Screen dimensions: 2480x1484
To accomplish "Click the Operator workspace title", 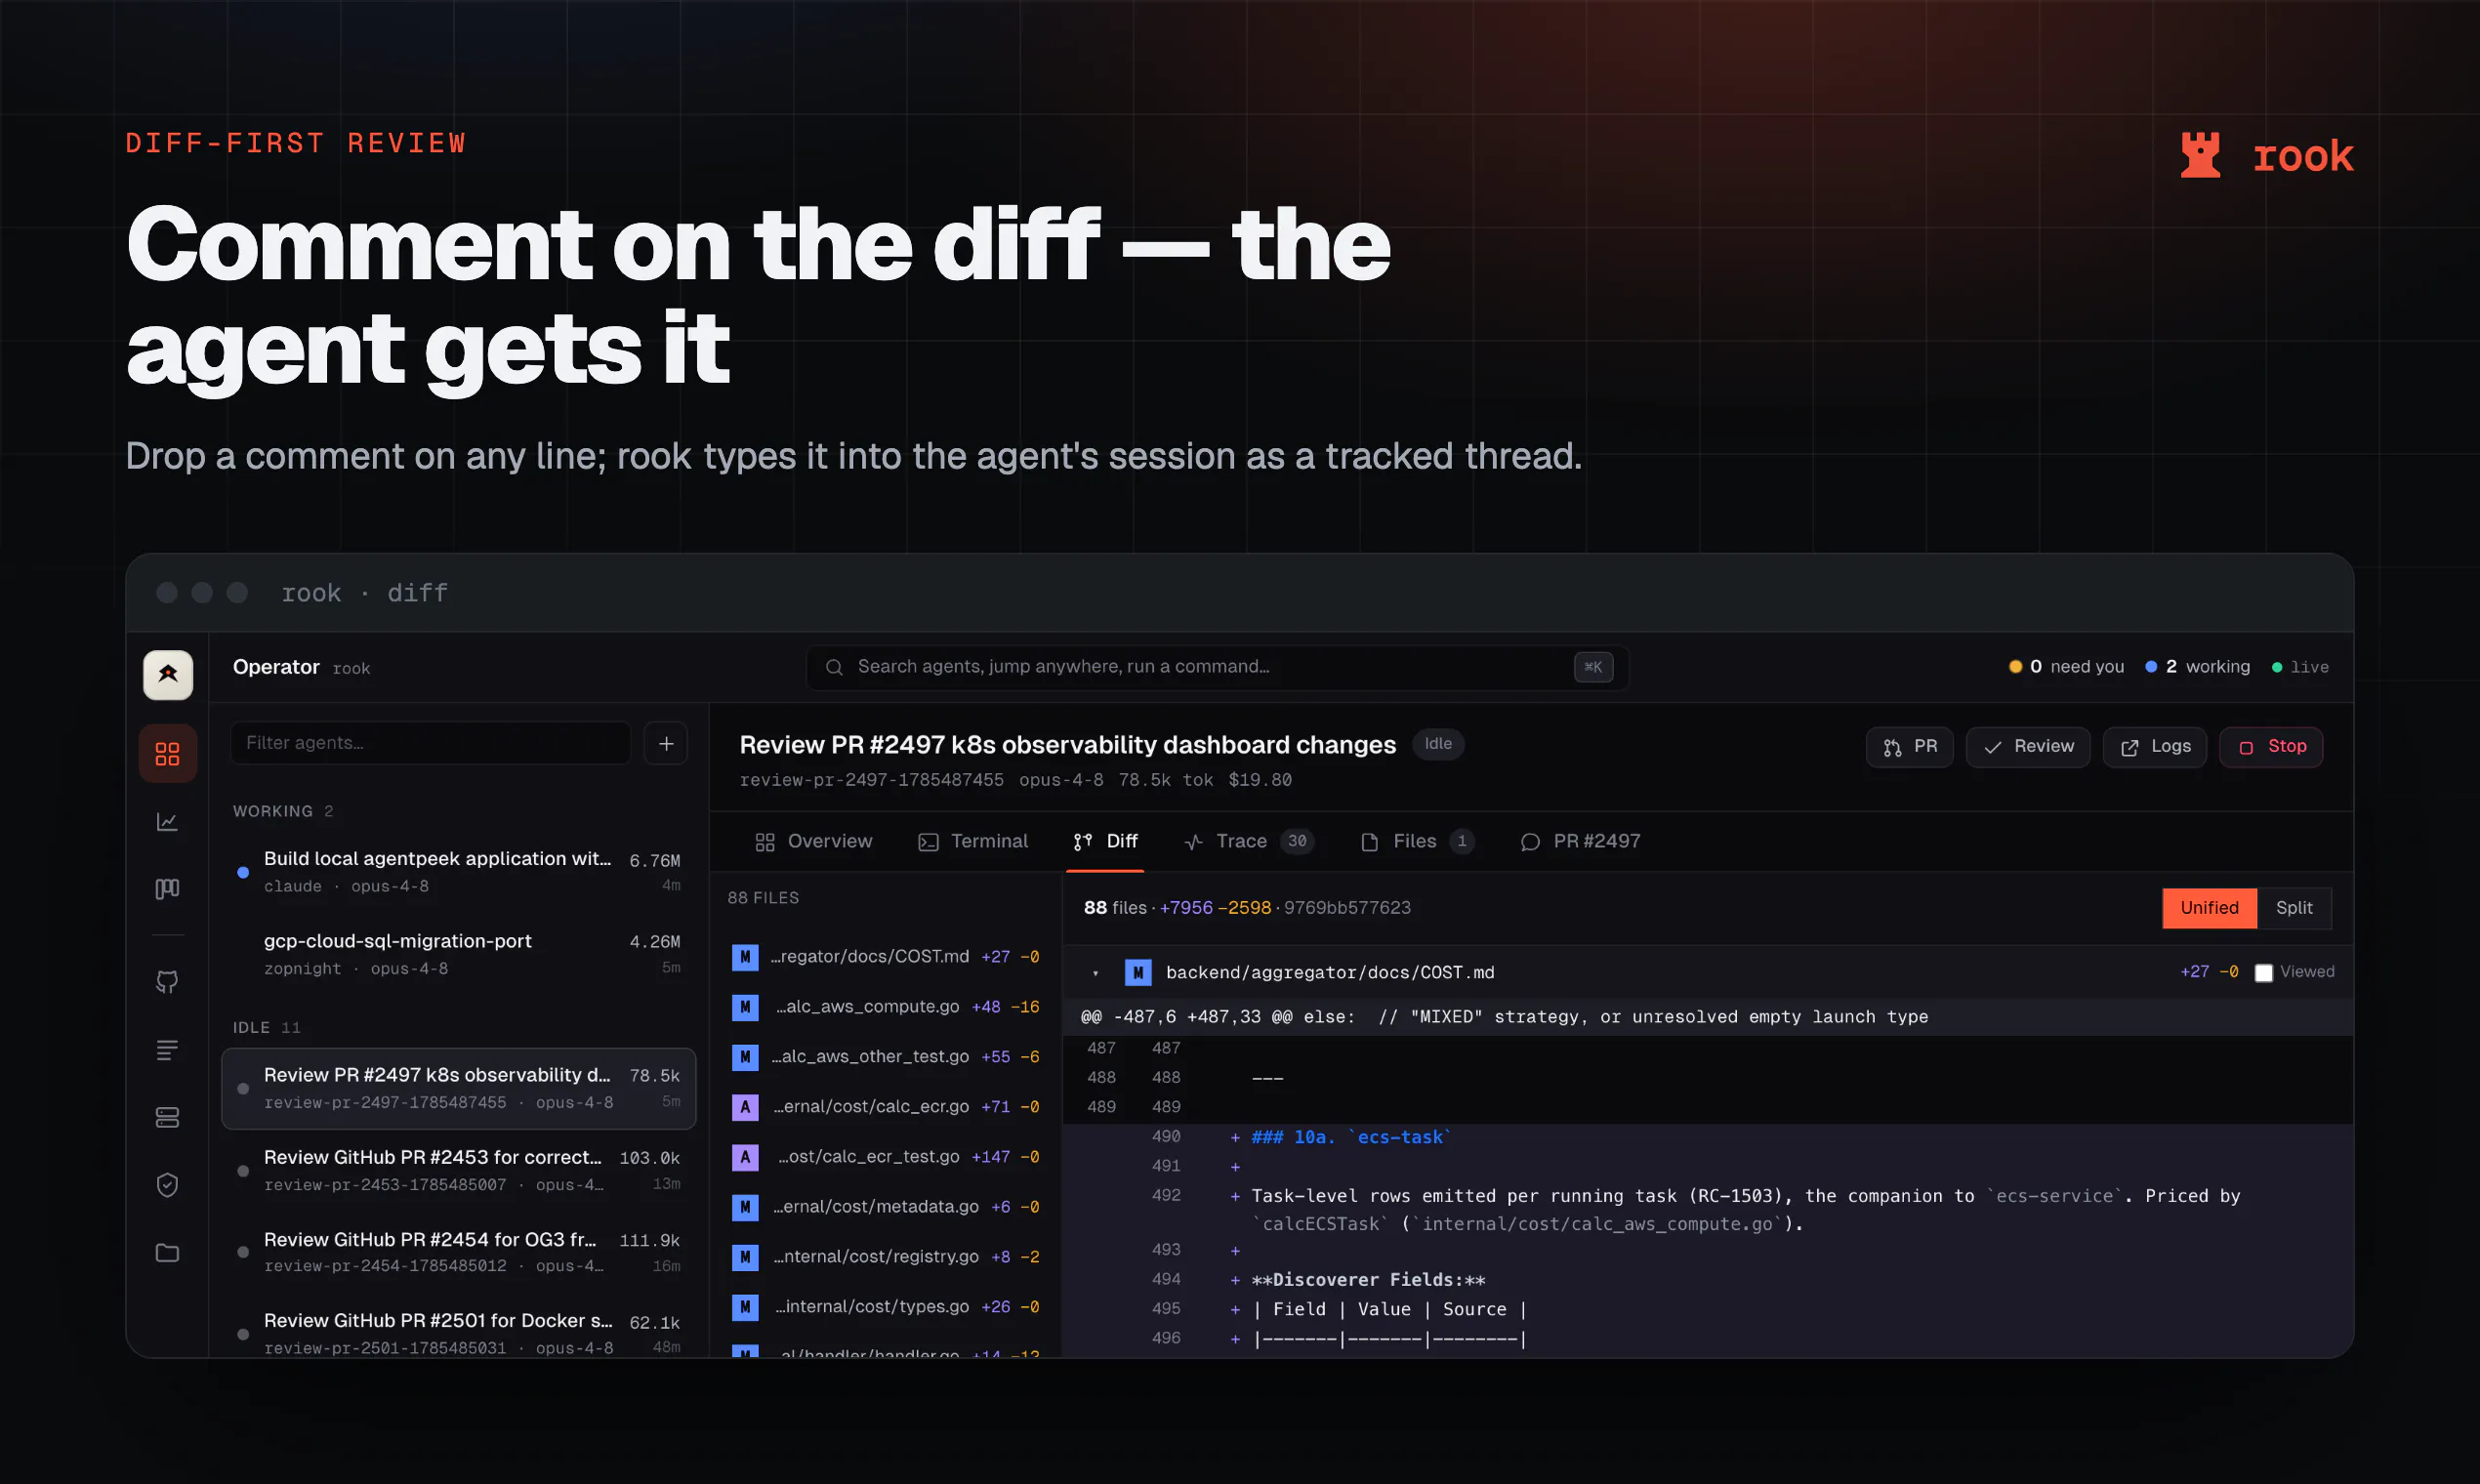I will tap(276, 667).
